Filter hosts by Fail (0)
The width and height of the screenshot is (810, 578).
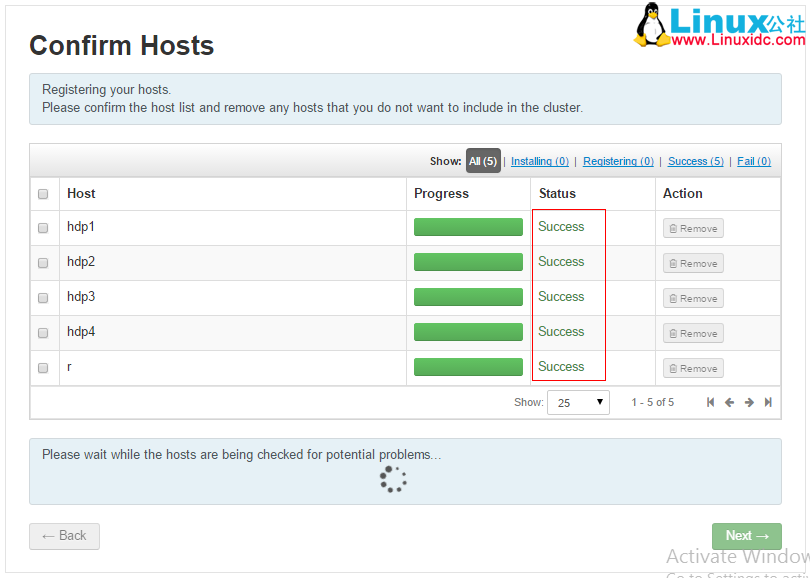click(x=754, y=161)
